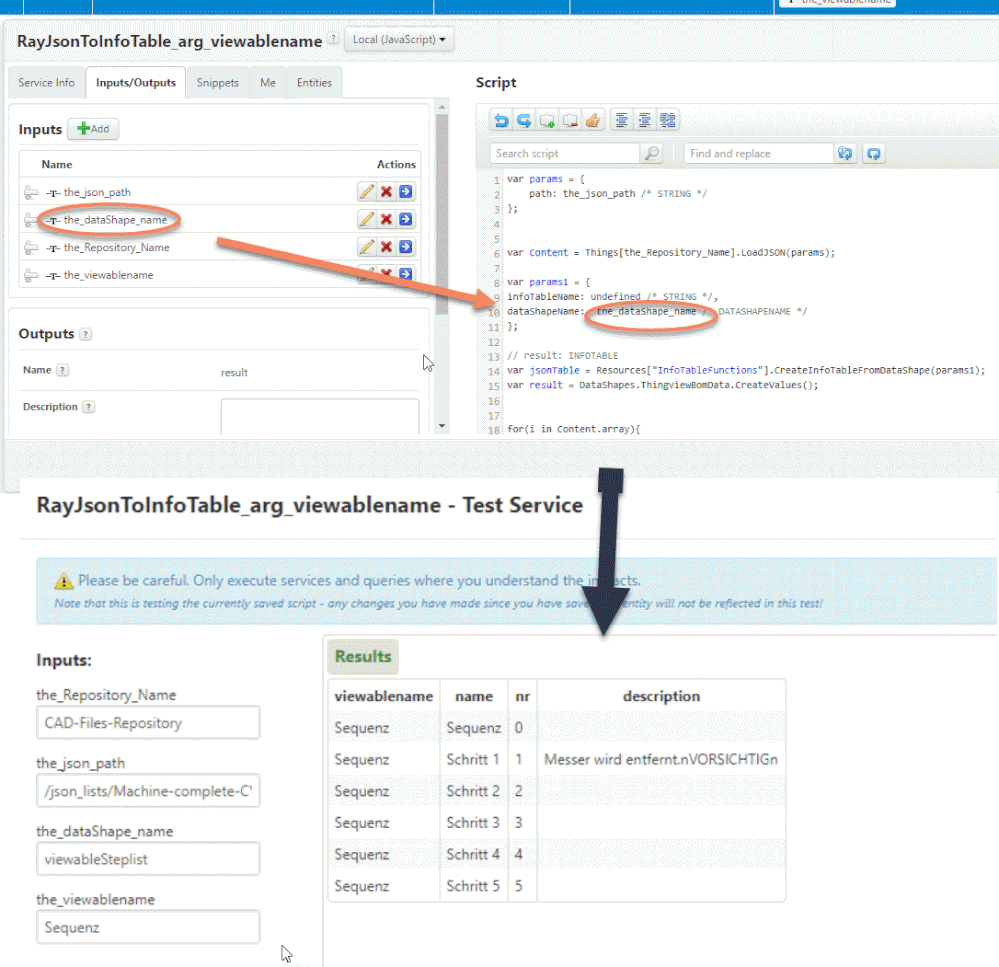Delete the_Repository_Name input with red X
Viewport: 999px width, 967px height.
point(386,247)
